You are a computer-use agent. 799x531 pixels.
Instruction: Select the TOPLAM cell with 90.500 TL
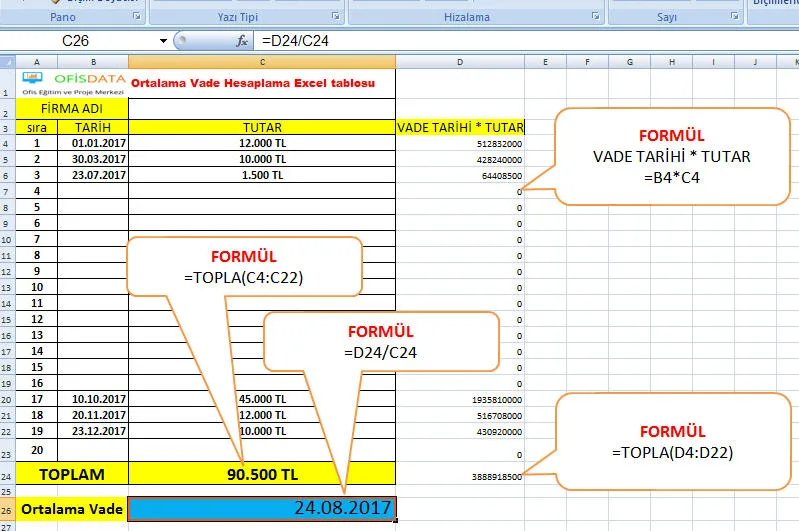click(262, 473)
